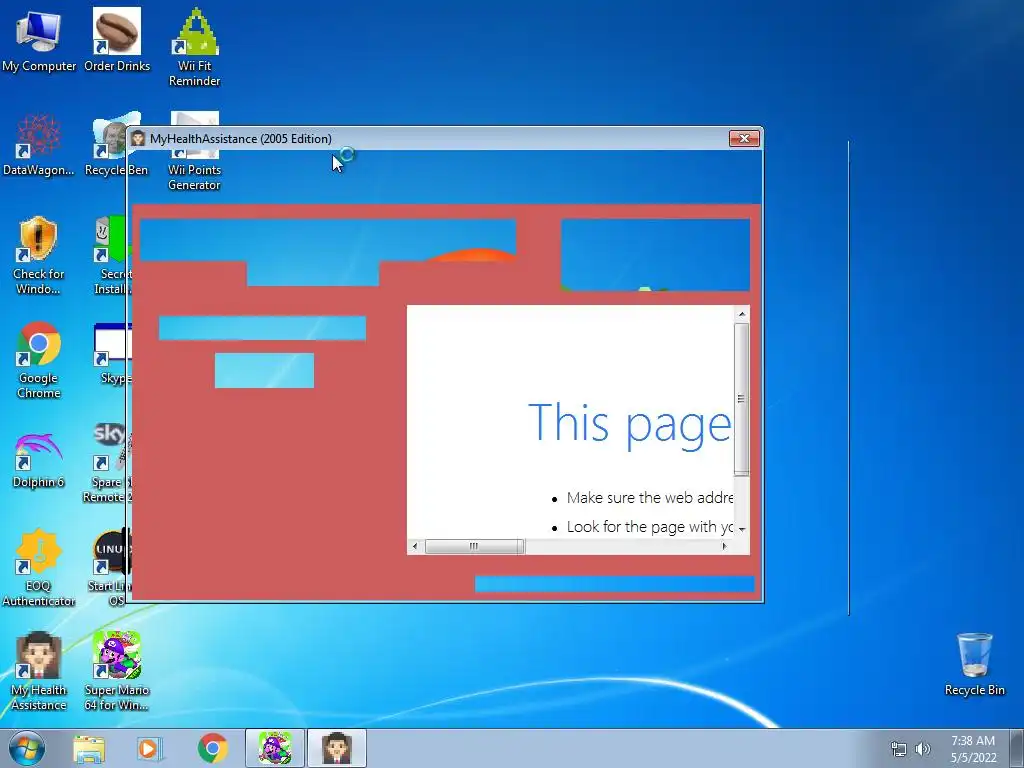Launch Windows Media Player from the taskbar
Screen dimensions: 1024x768
point(149,749)
